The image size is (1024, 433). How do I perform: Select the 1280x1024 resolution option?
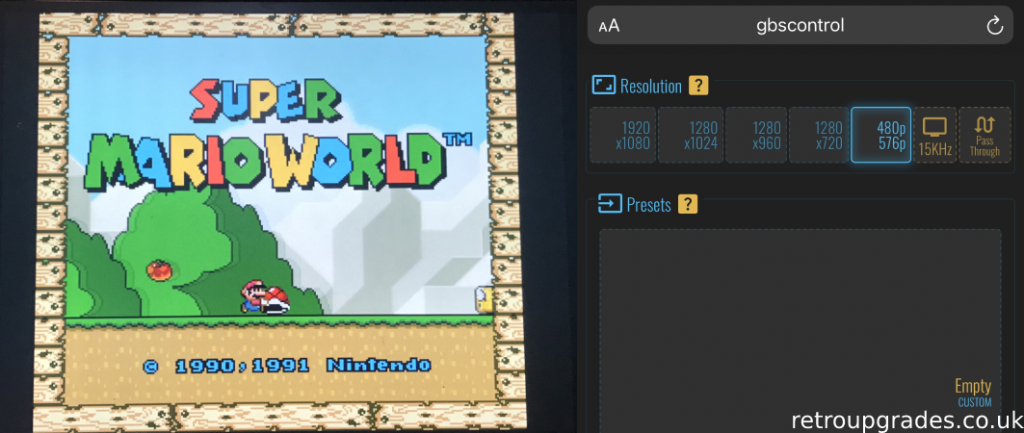pos(691,135)
